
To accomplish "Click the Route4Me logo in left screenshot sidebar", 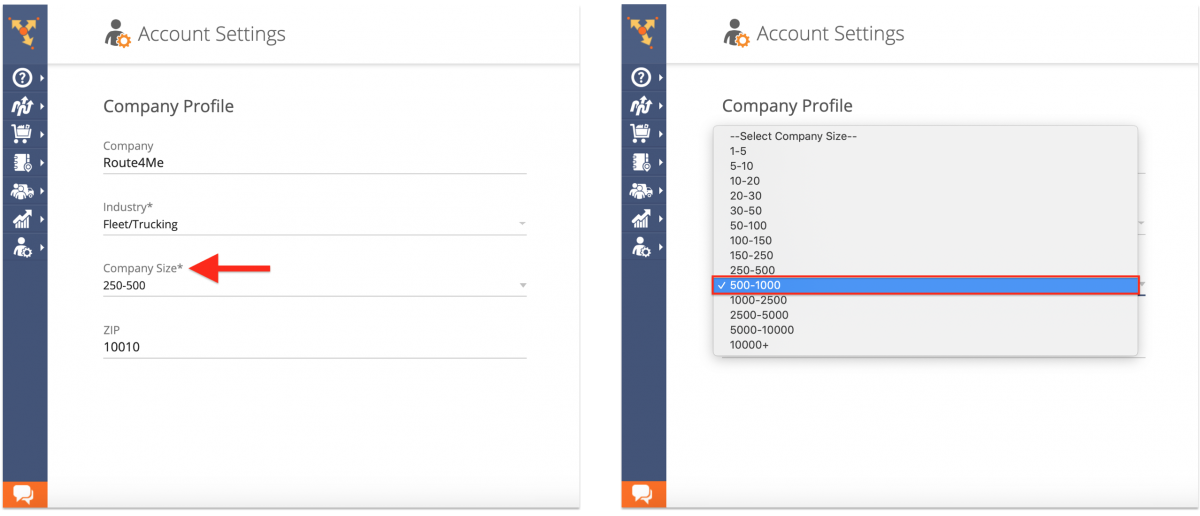I will coord(22,33).
